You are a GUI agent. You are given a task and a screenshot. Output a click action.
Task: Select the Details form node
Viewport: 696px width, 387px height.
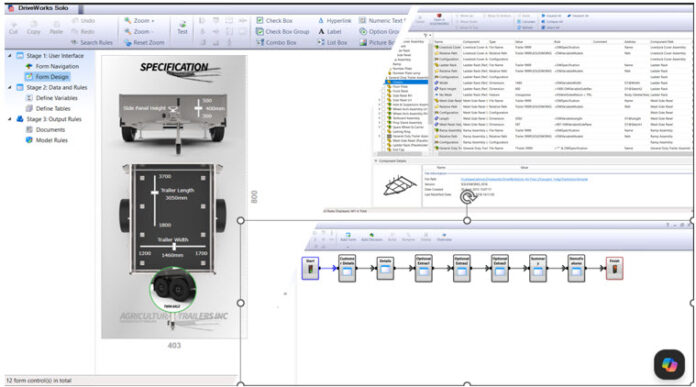[385, 269]
